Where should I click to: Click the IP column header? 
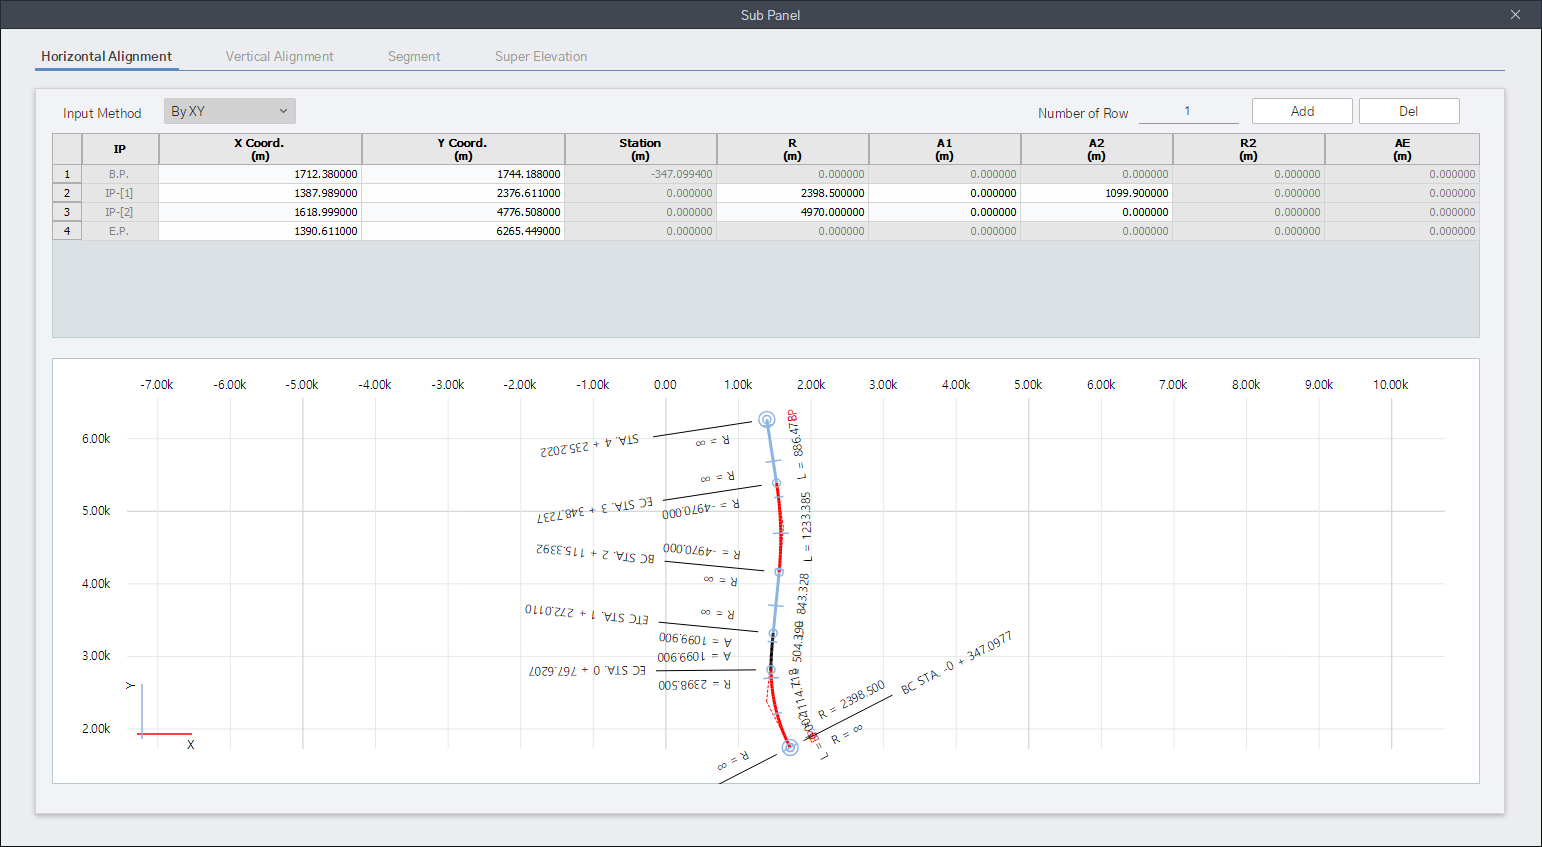pyautogui.click(x=119, y=149)
